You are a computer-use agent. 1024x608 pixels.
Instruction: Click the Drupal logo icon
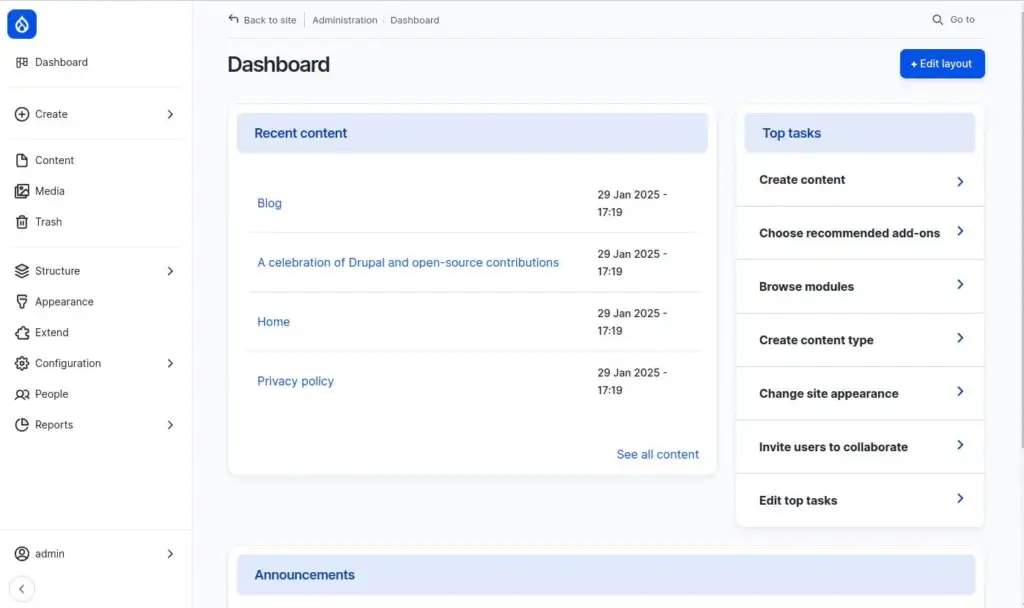(22, 24)
